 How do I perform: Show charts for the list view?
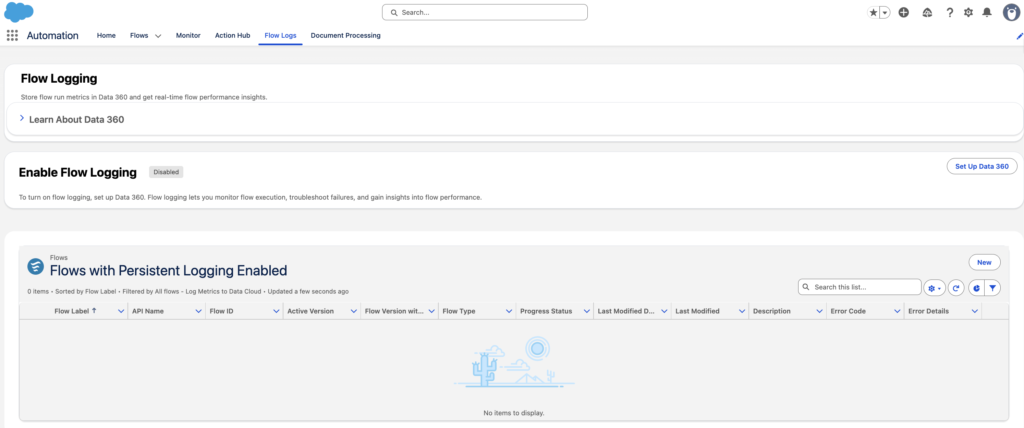tap(976, 288)
